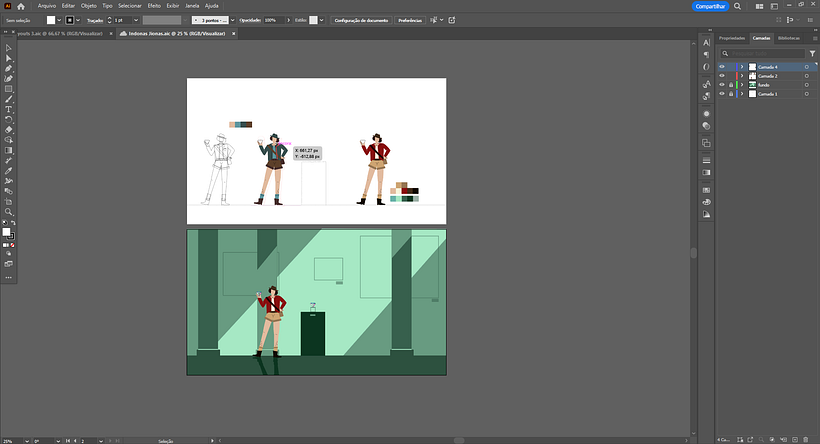
Task: Open the stroke weight dropdown
Action: point(134,20)
